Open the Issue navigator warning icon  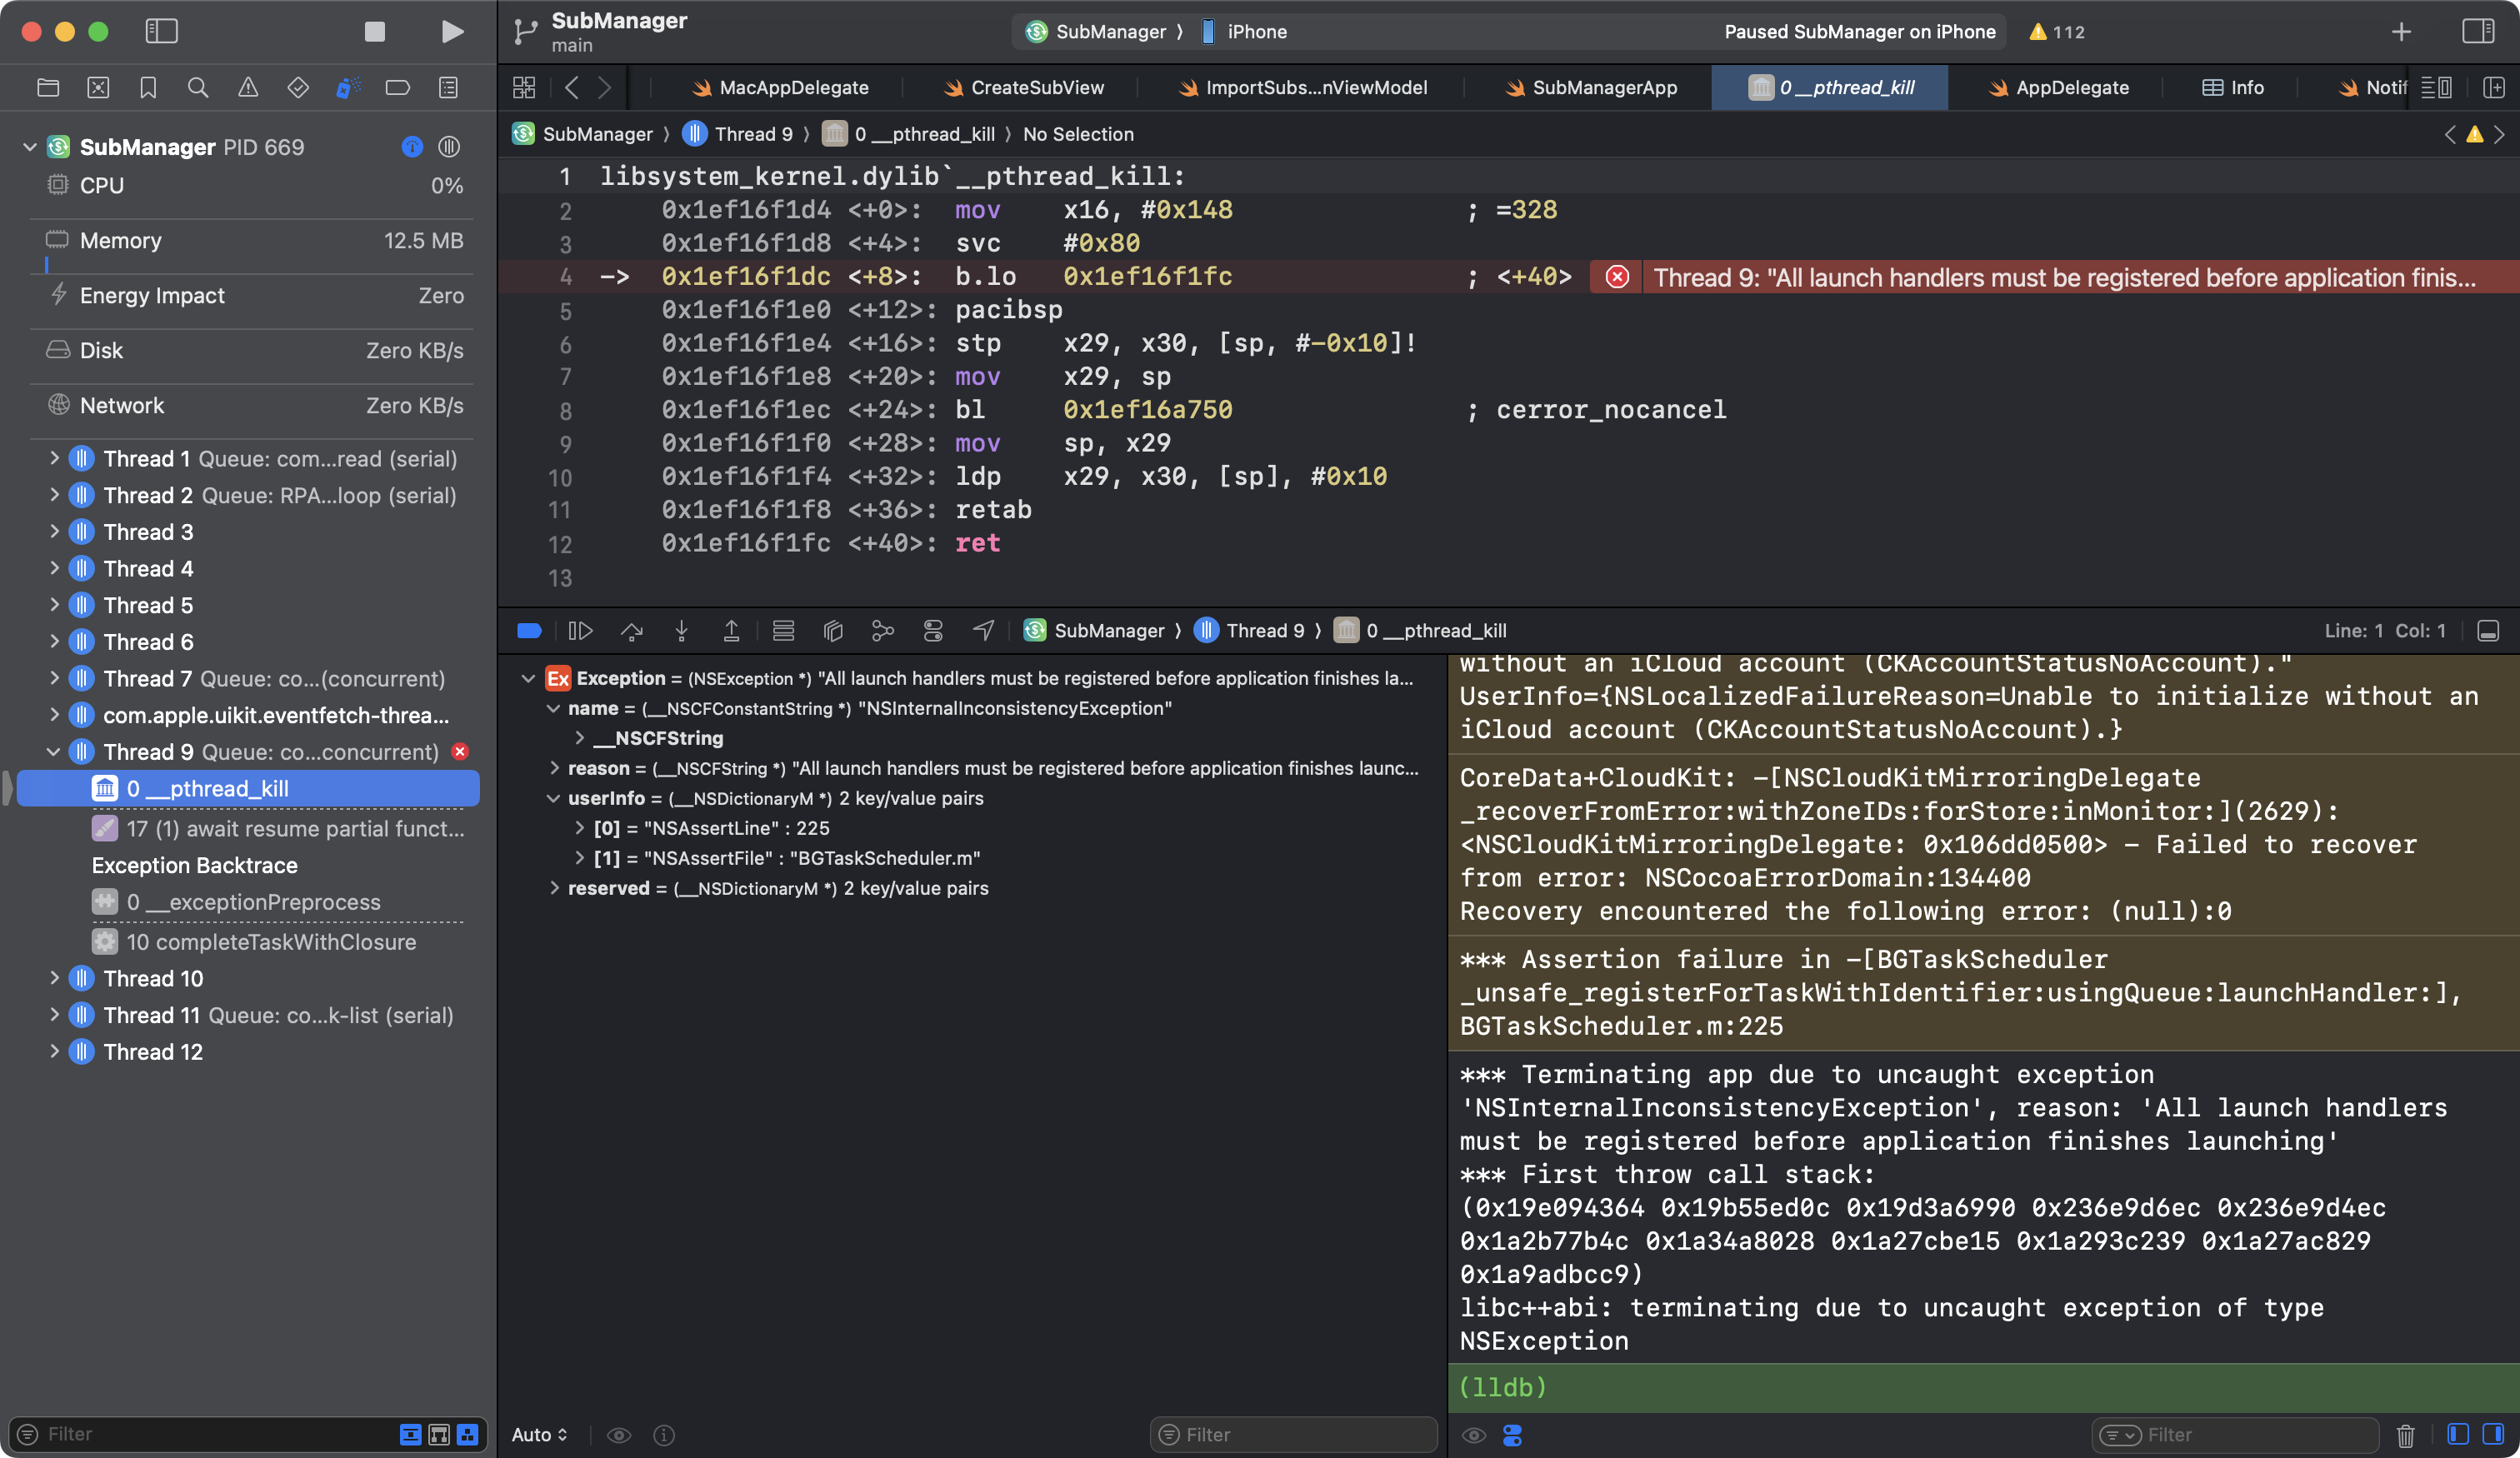tap(248, 88)
